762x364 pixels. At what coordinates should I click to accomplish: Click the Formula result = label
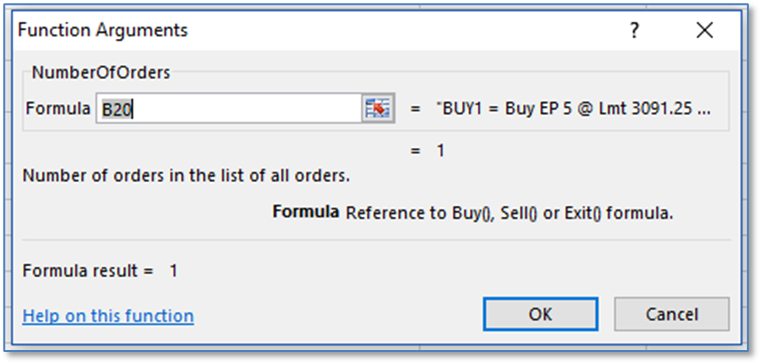pyautogui.click(x=88, y=271)
